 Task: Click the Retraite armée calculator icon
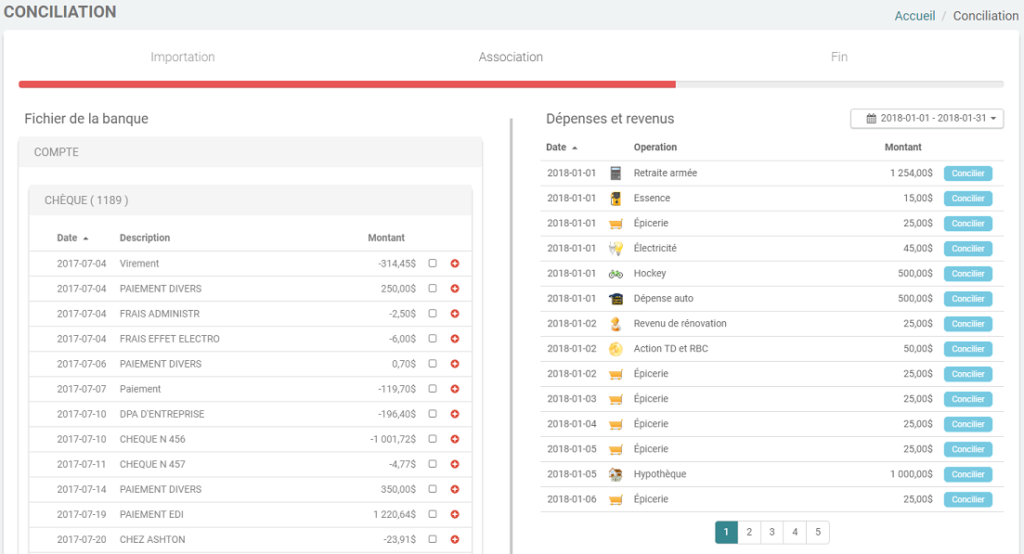(x=616, y=173)
